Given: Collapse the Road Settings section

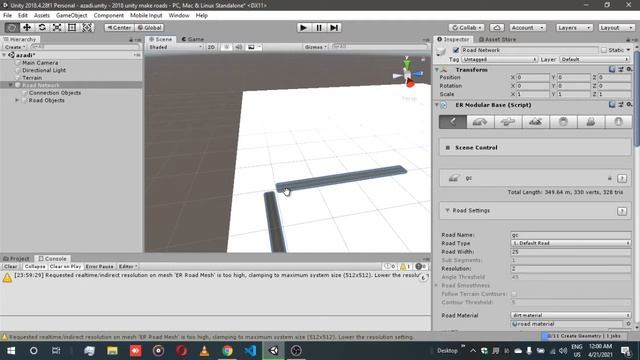Looking at the screenshot, I should 447,210.
